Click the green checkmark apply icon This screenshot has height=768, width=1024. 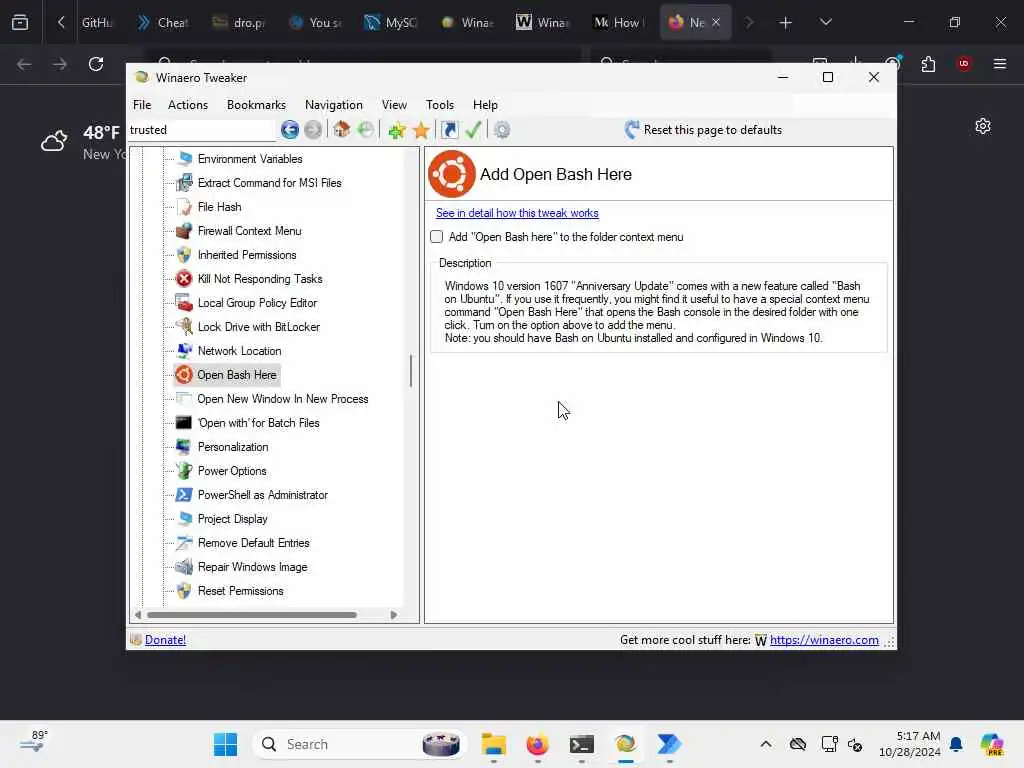pyautogui.click(x=473, y=129)
